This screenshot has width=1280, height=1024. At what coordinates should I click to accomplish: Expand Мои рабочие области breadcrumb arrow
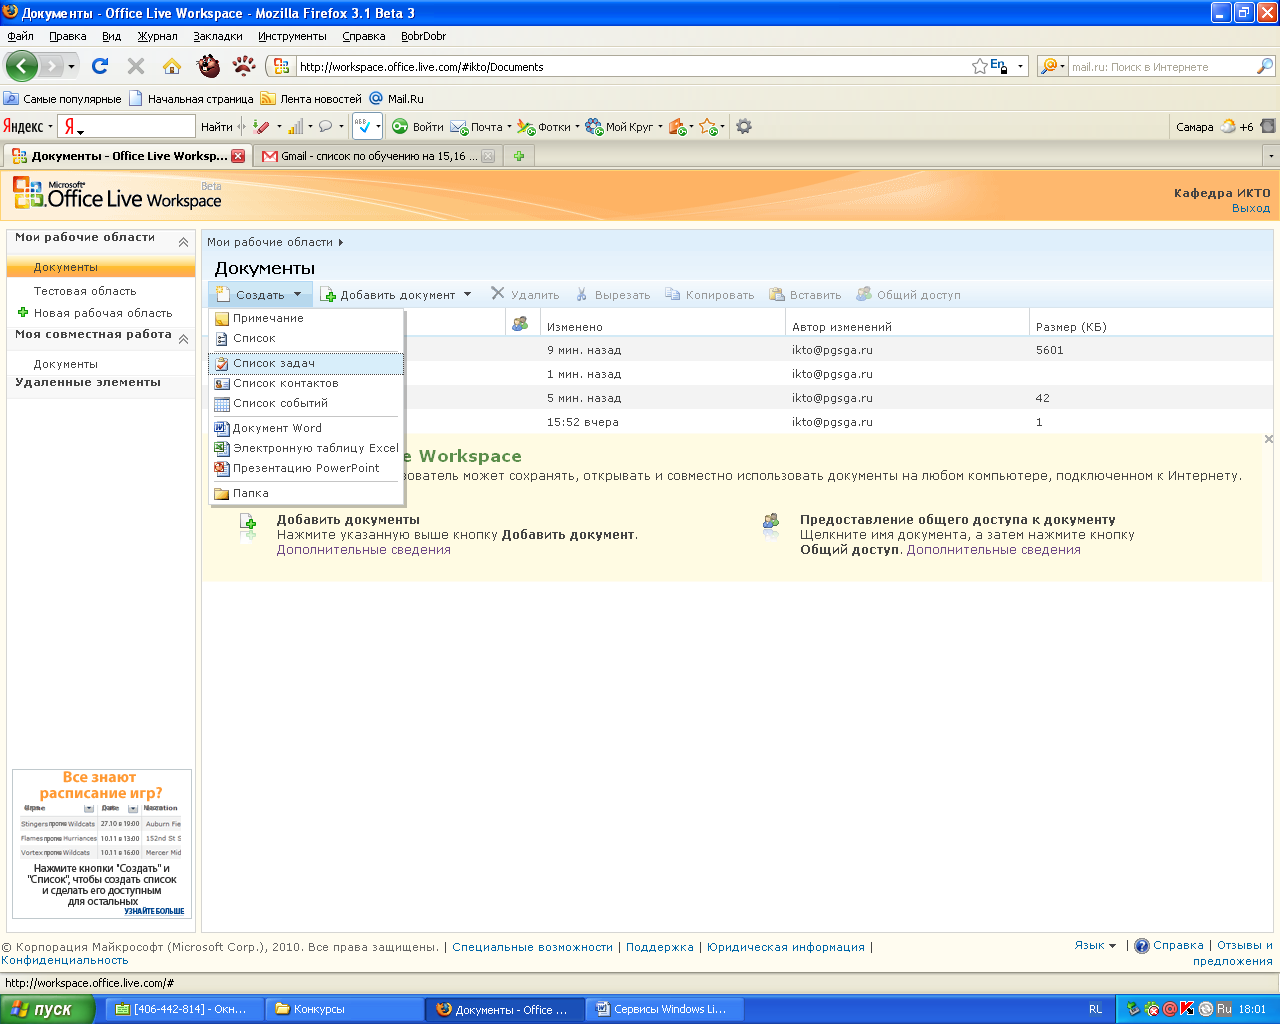(341, 242)
